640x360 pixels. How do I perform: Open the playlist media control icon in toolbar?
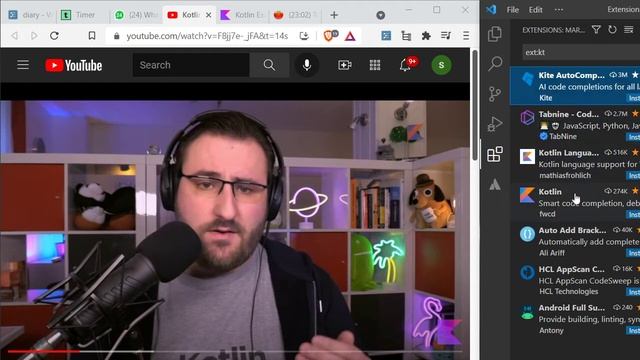446,36
